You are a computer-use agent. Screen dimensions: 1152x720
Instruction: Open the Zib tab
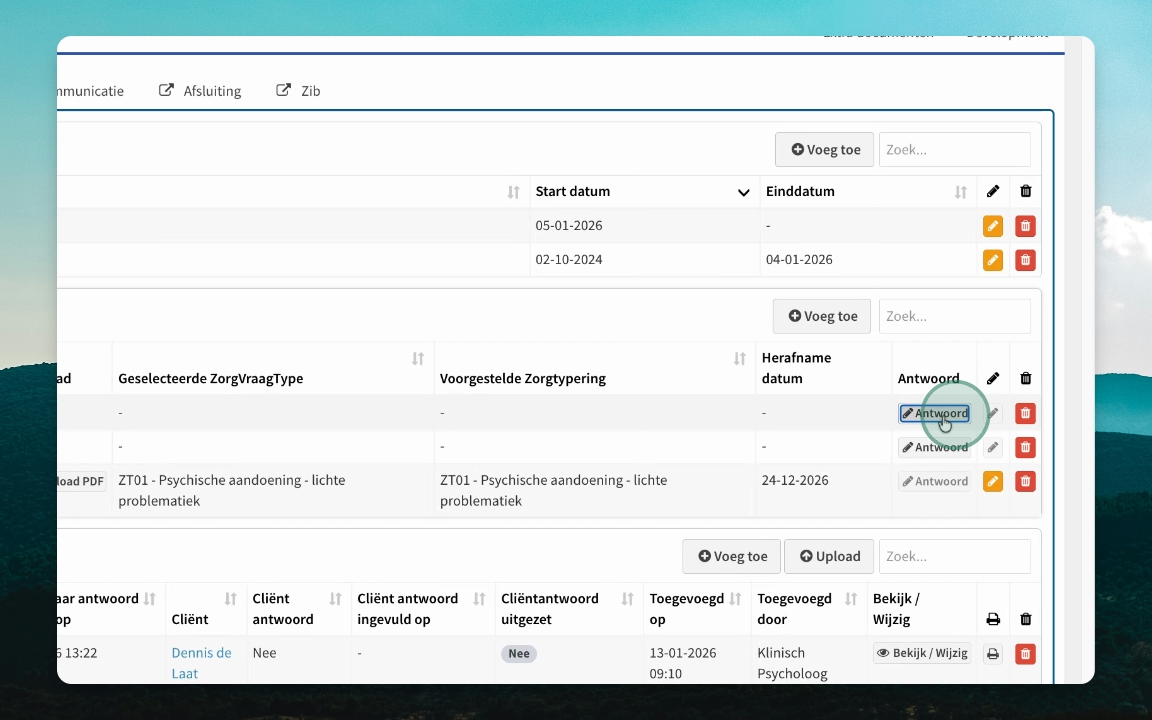[x=298, y=90]
